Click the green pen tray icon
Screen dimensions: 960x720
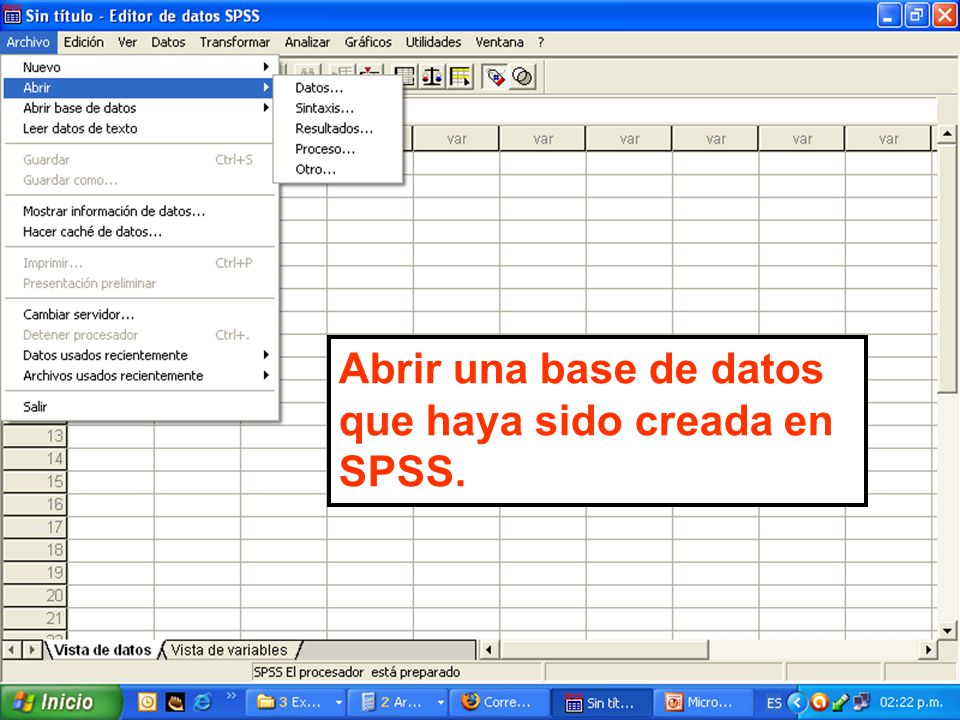[x=841, y=702]
